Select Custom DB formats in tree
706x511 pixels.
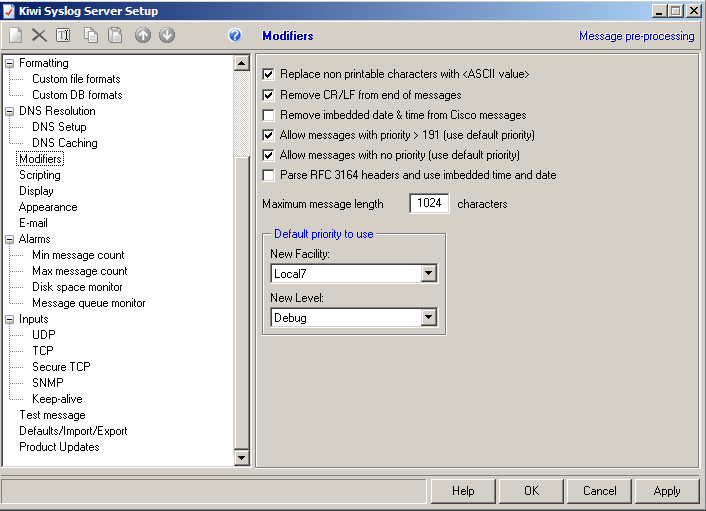coord(77,95)
